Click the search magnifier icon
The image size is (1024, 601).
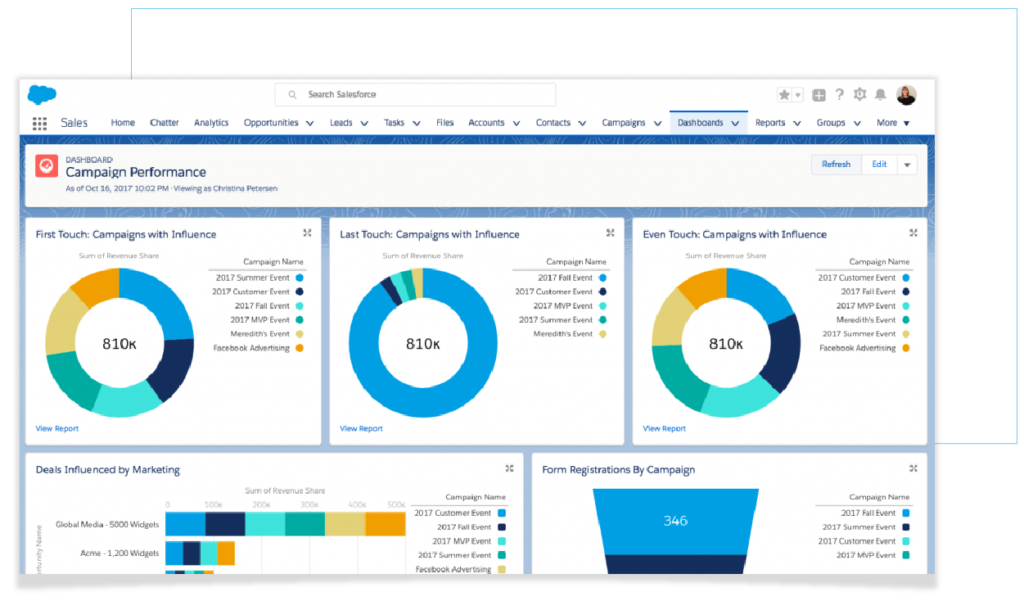tap(293, 95)
